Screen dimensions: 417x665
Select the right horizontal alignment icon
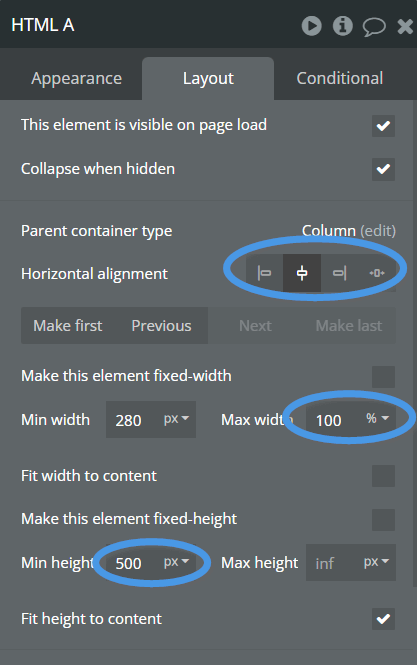[339, 273]
